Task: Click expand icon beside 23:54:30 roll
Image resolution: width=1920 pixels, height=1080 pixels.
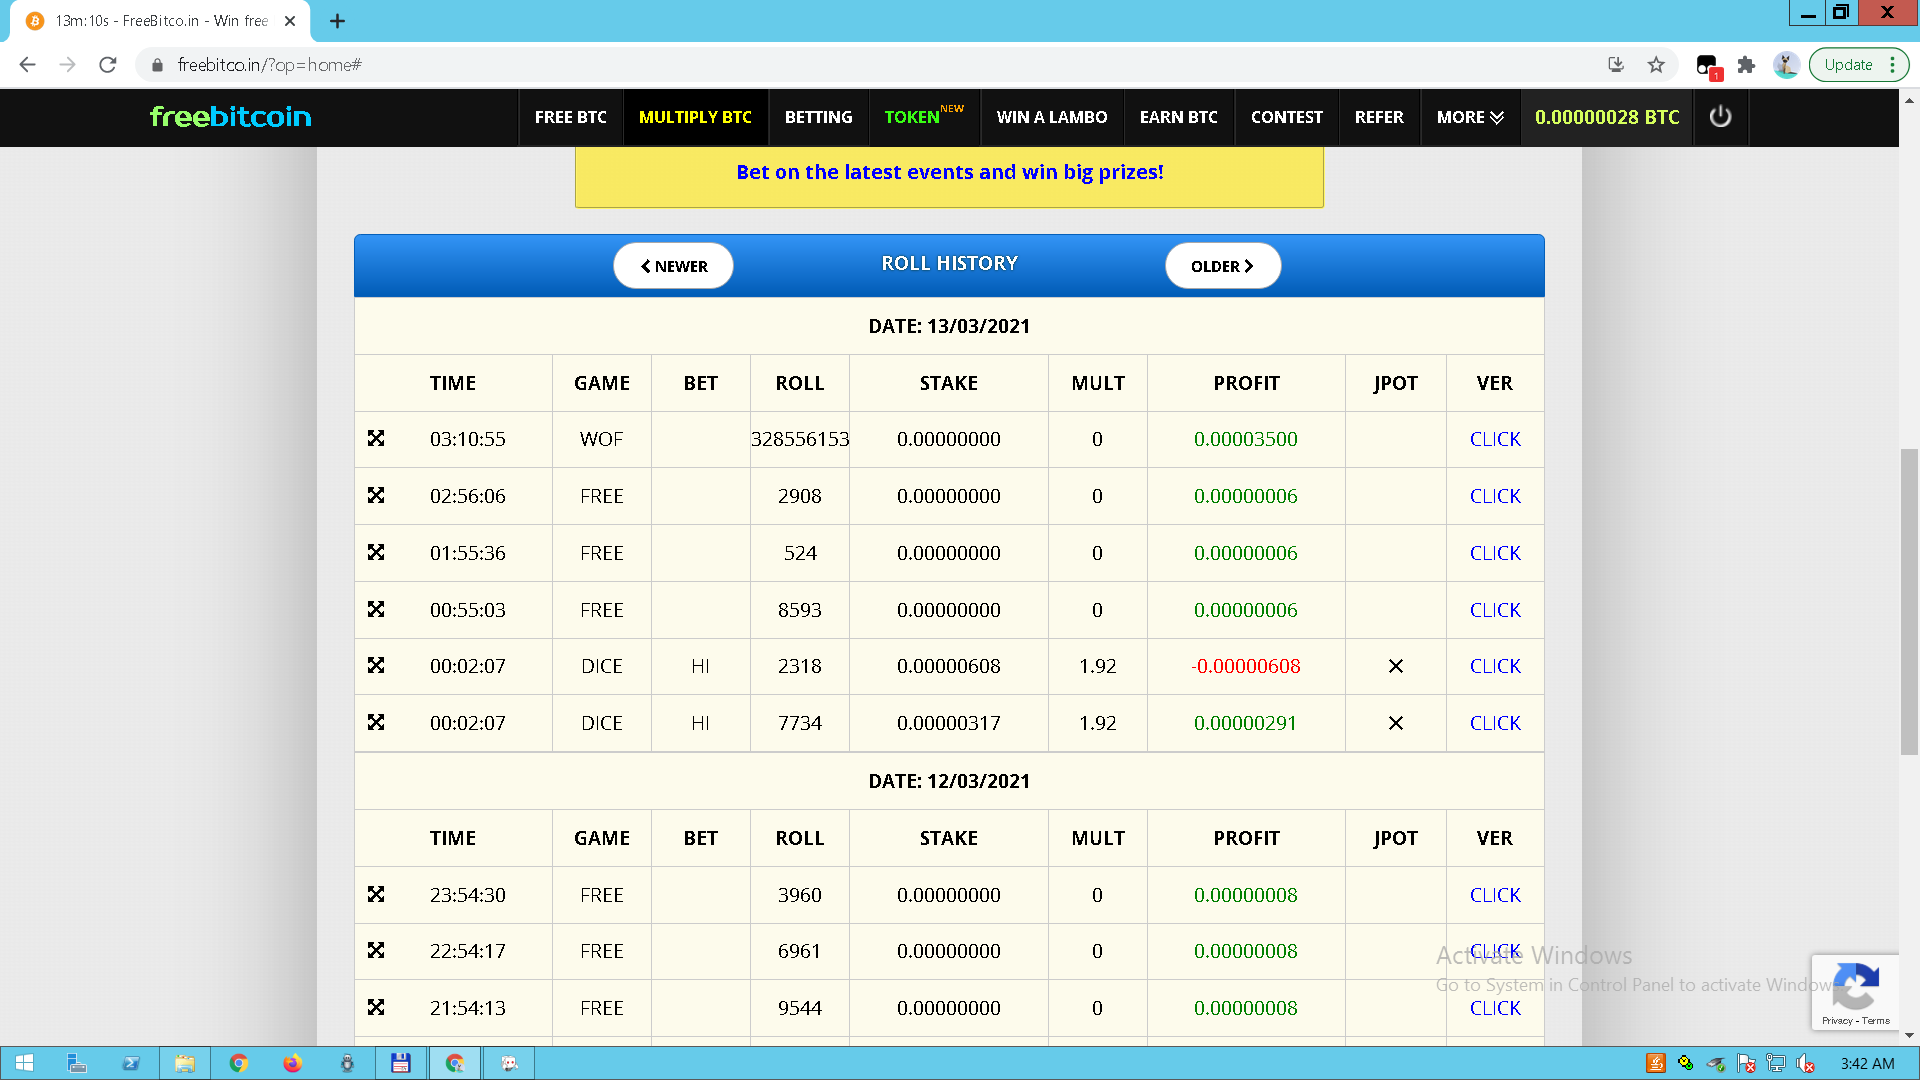Action: 376,895
